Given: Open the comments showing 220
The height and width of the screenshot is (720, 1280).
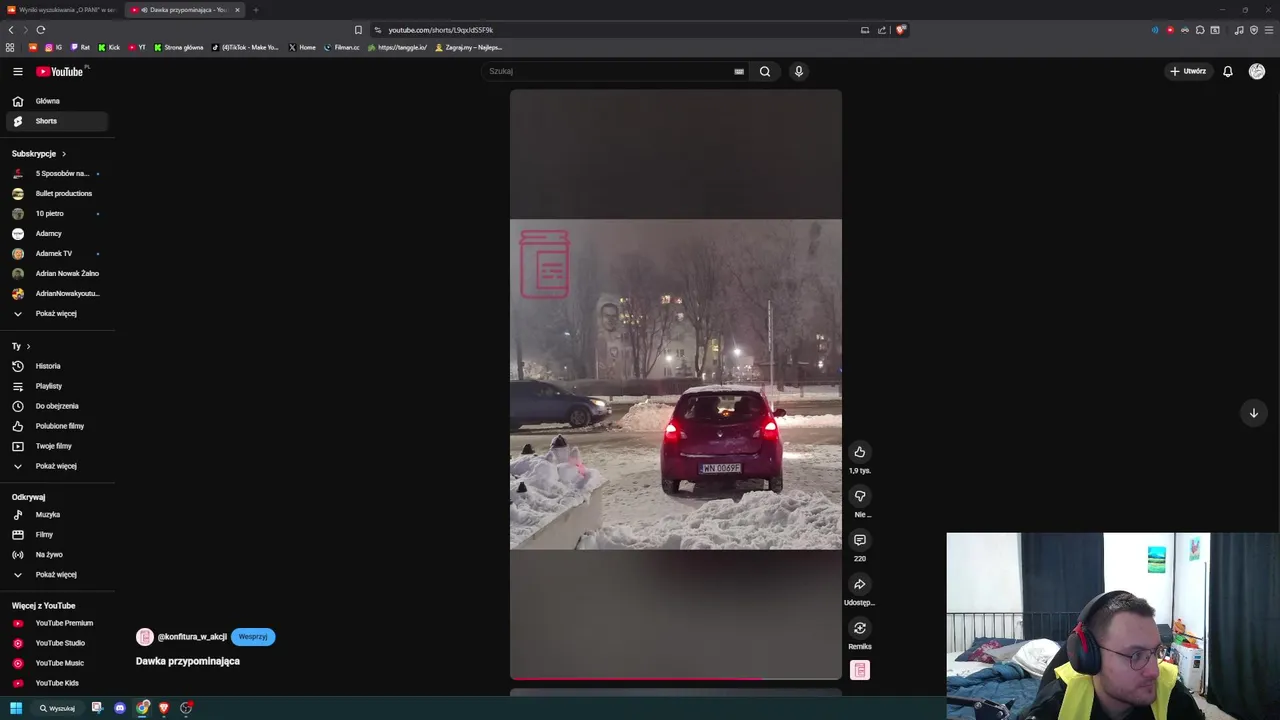Looking at the screenshot, I should coord(859,540).
